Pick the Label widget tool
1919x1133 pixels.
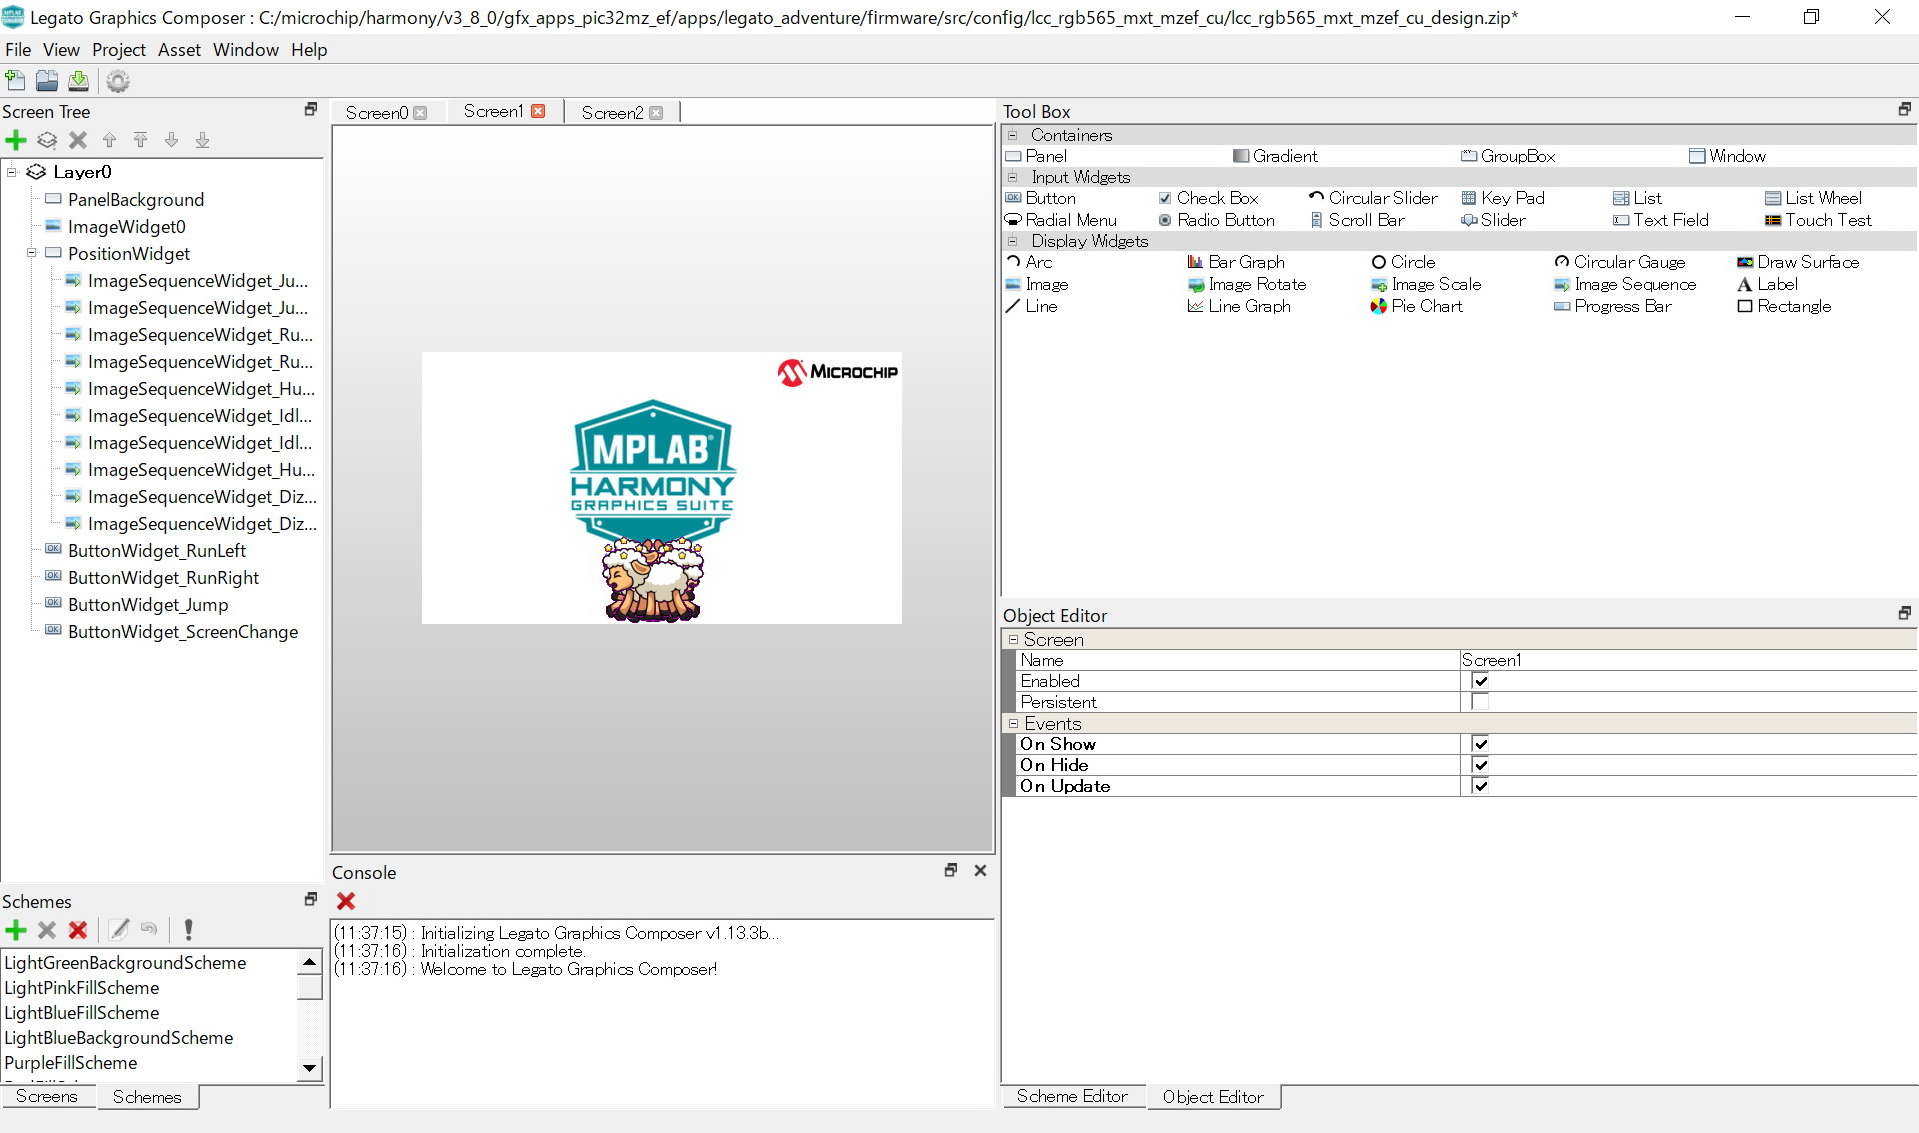pos(1767,284)
